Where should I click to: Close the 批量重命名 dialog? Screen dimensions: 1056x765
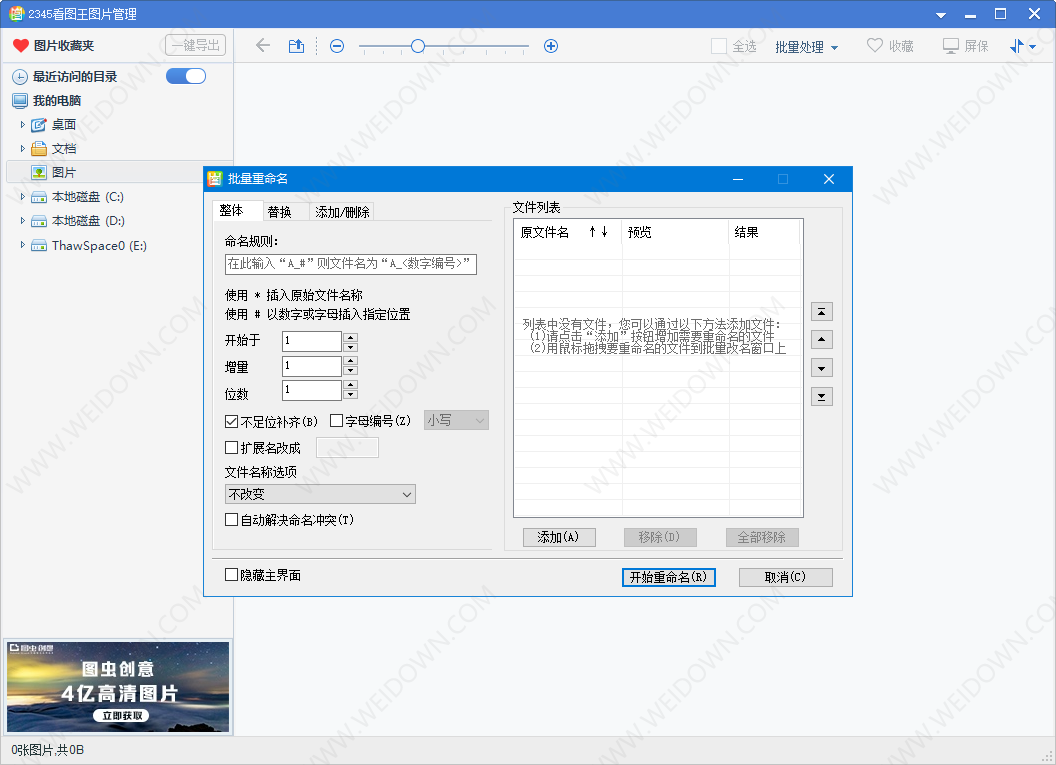coord(829,178)
